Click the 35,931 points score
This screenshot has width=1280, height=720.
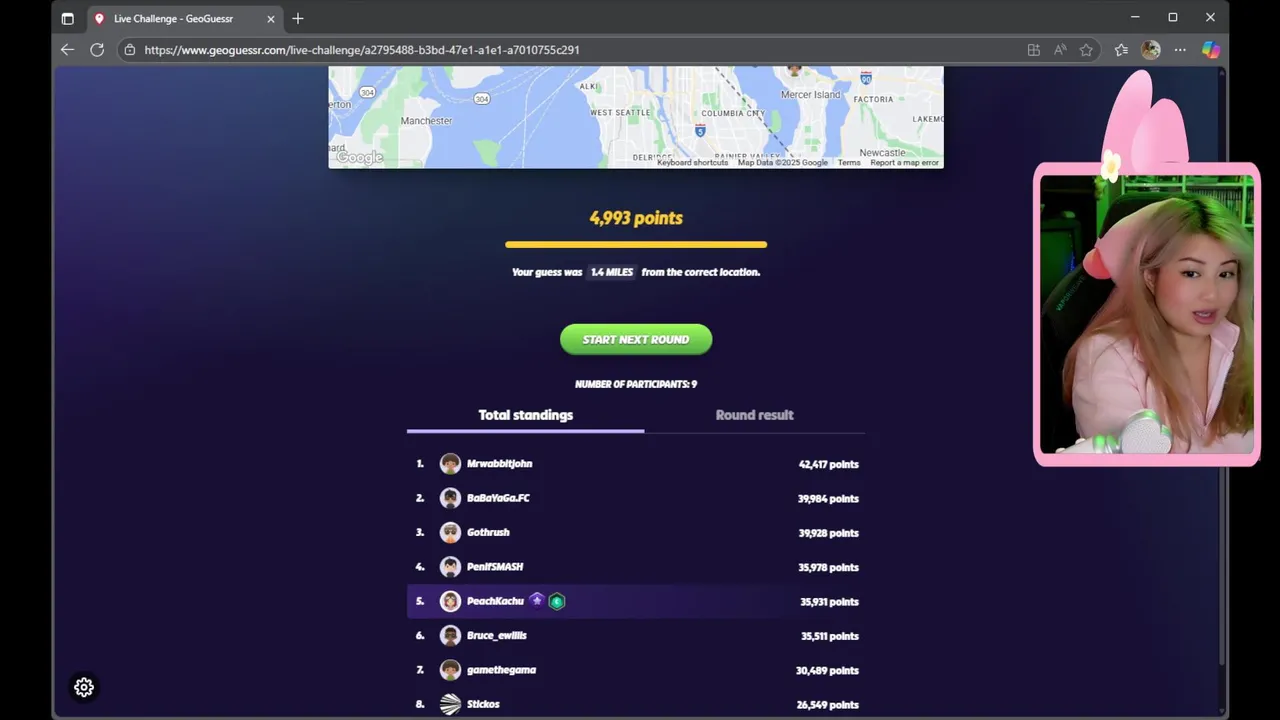click(x=829, y=602)
